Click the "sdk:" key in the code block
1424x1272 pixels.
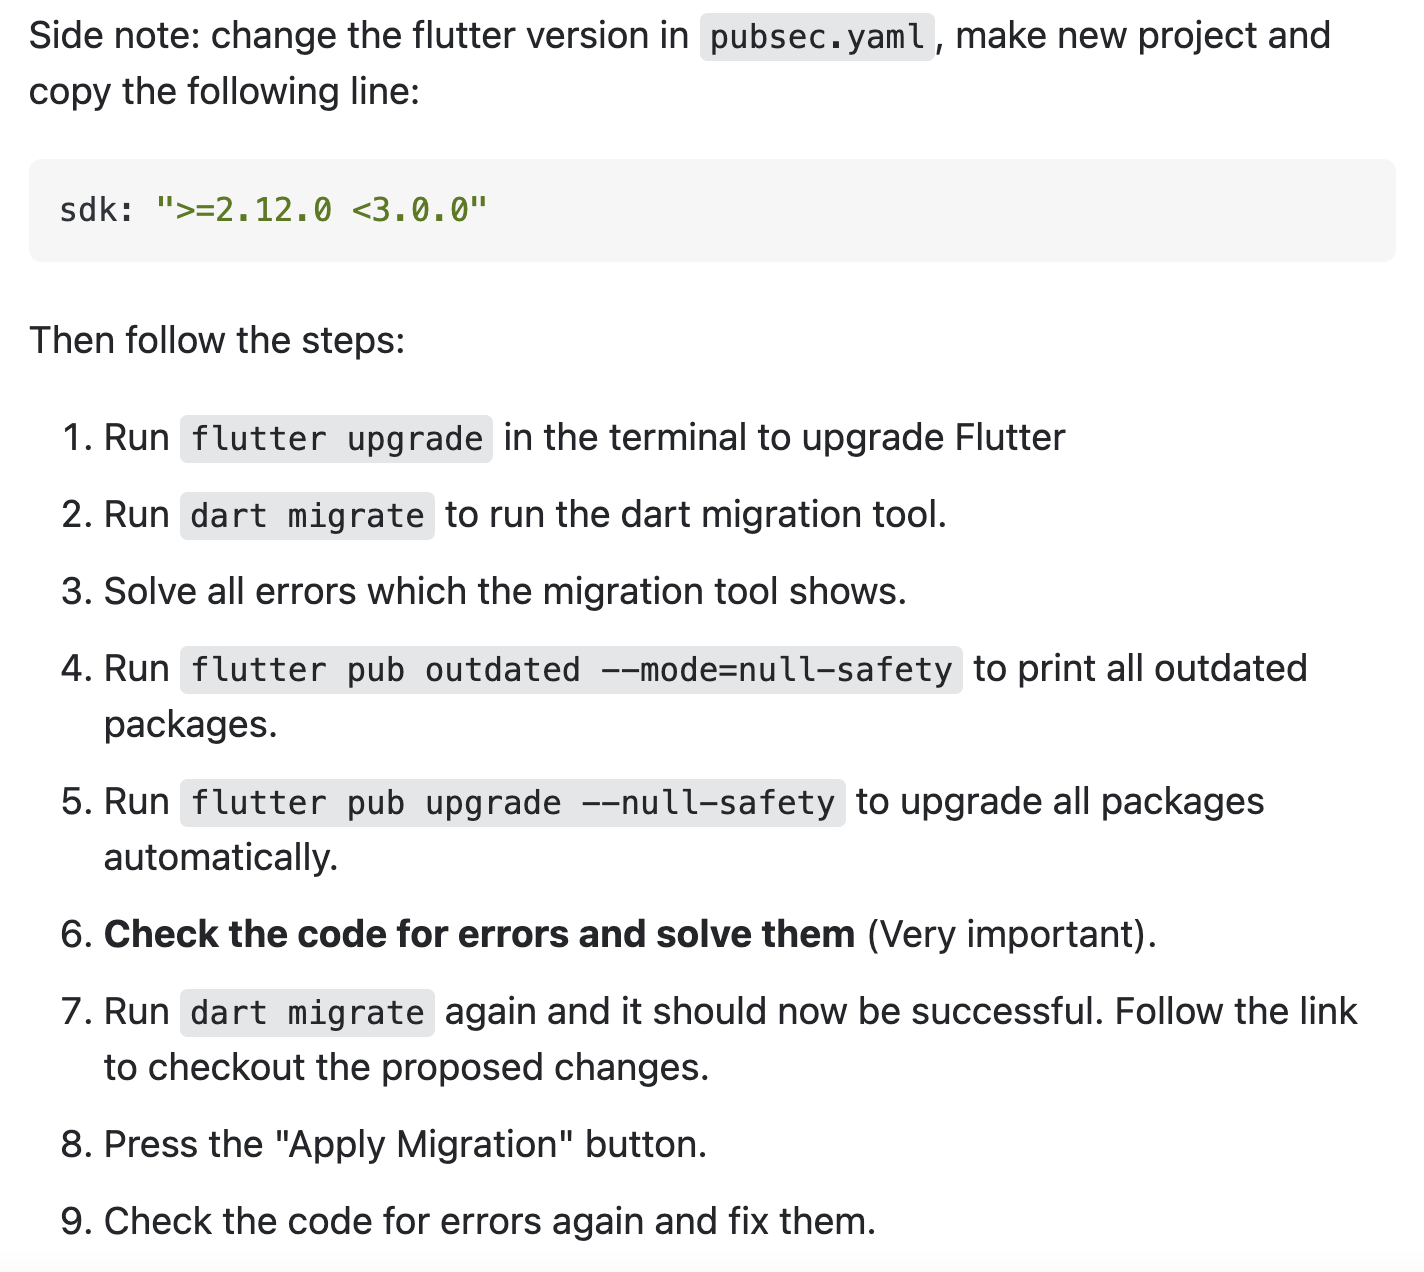click(96, 210)
